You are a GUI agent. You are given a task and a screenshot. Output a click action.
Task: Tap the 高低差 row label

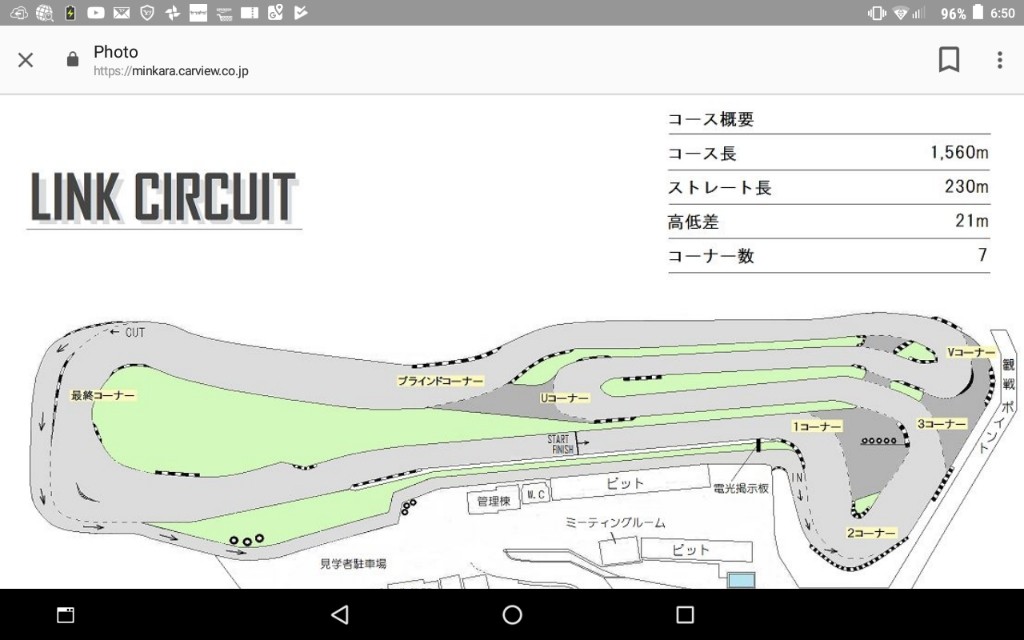[x=693, y=222]
